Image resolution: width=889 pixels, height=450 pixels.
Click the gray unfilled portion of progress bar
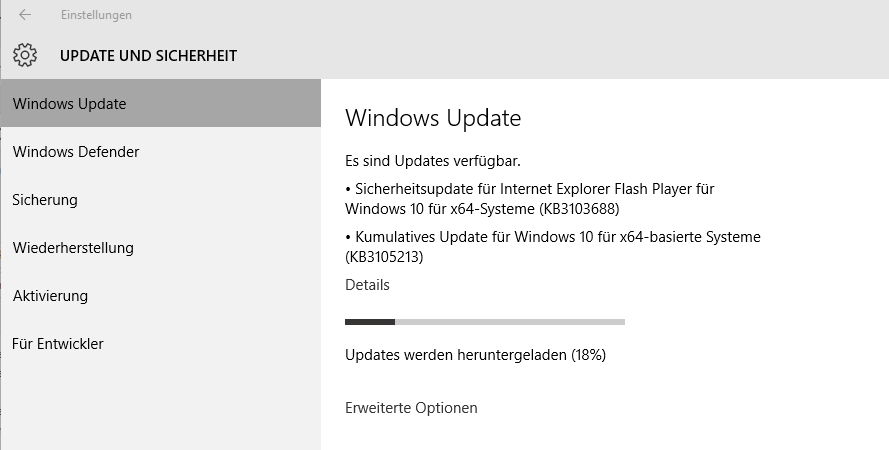(x=510, y=322)
